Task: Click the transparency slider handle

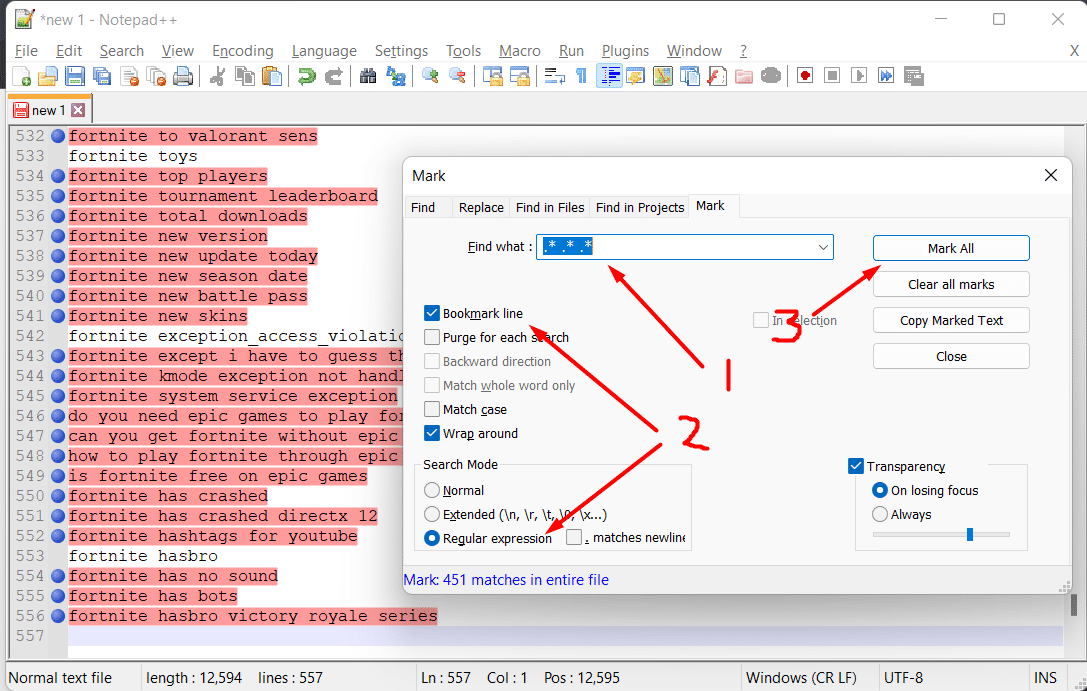Action: pos(969,535)
